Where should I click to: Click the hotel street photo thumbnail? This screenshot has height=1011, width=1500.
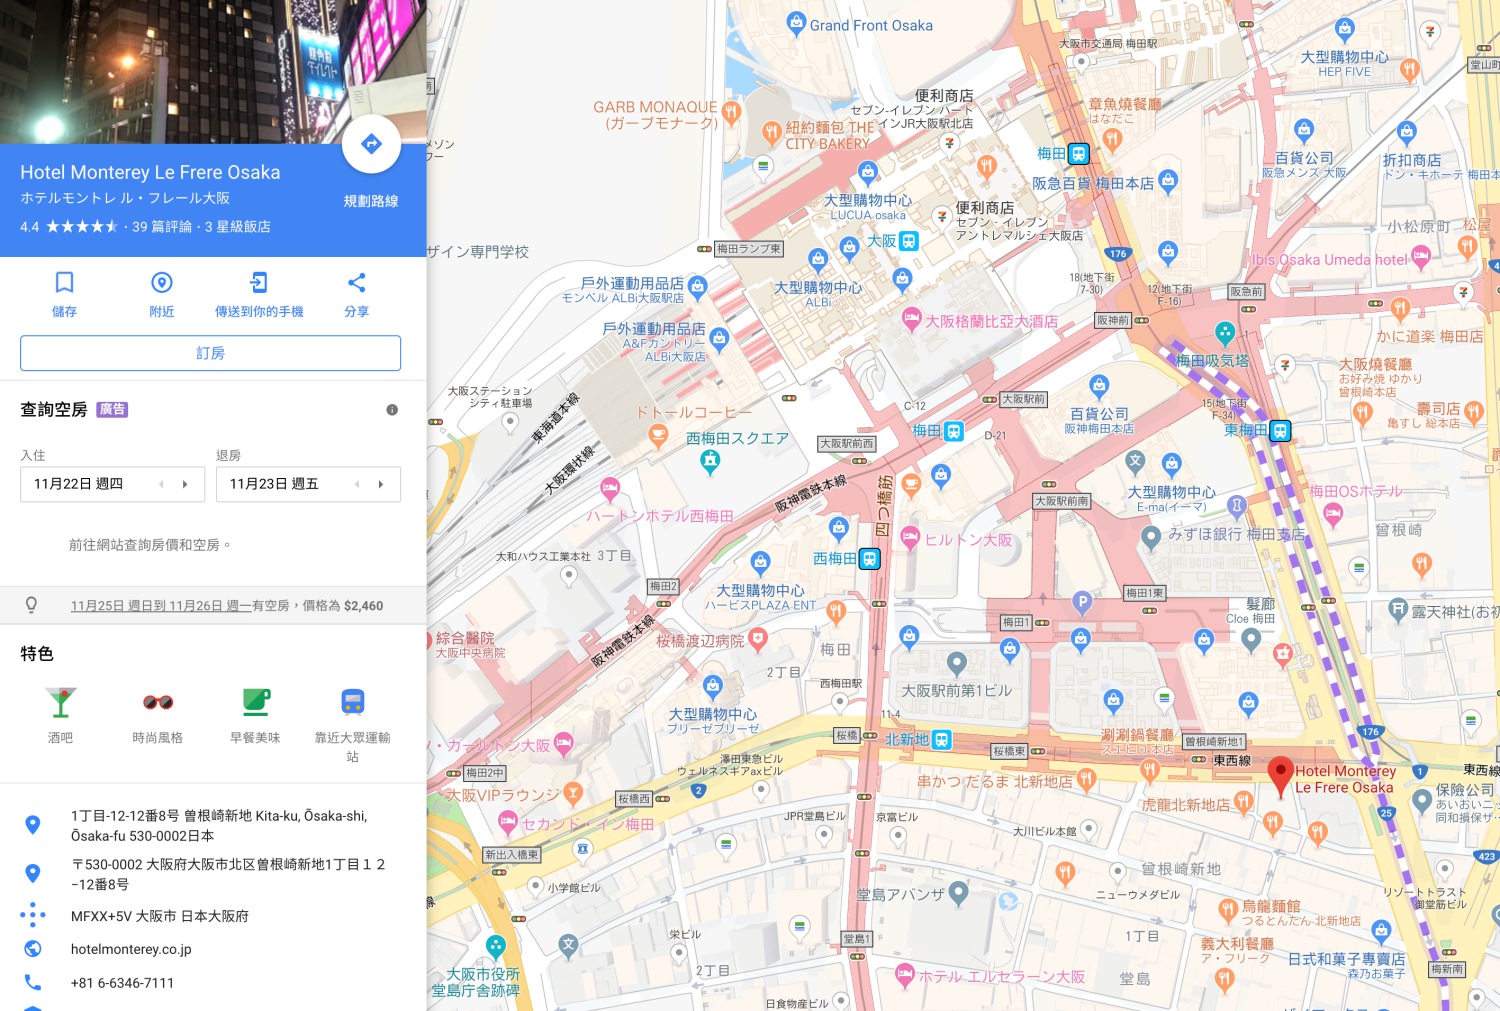click(213, 72)
